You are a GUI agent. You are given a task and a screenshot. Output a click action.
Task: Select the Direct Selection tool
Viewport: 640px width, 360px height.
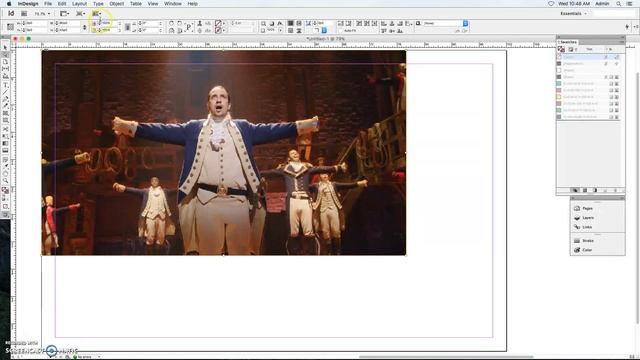pos(5,55)
